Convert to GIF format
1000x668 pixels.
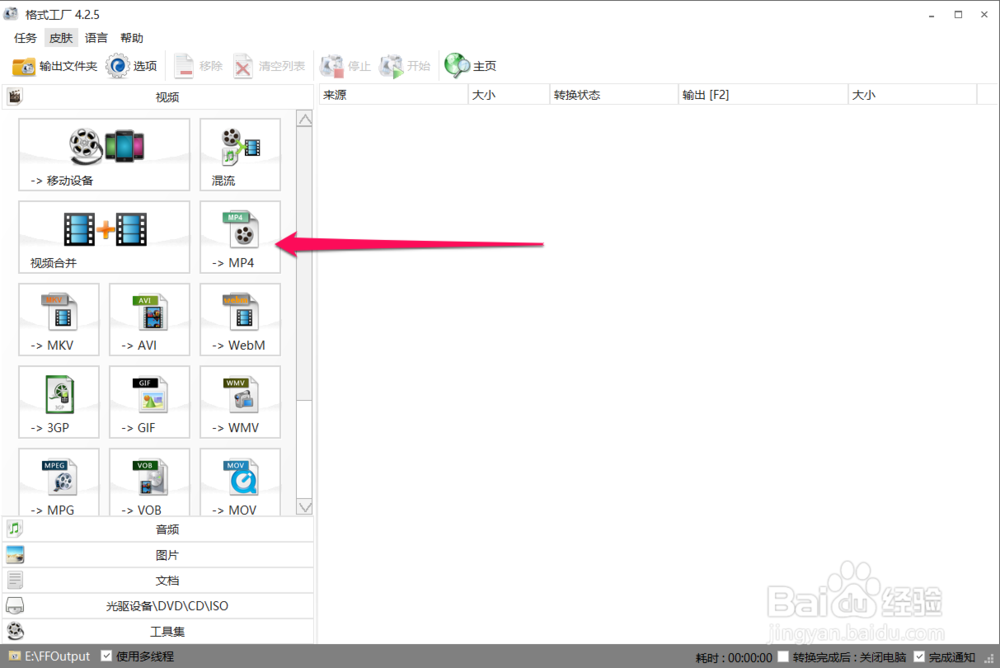click(x=150, y=402)
